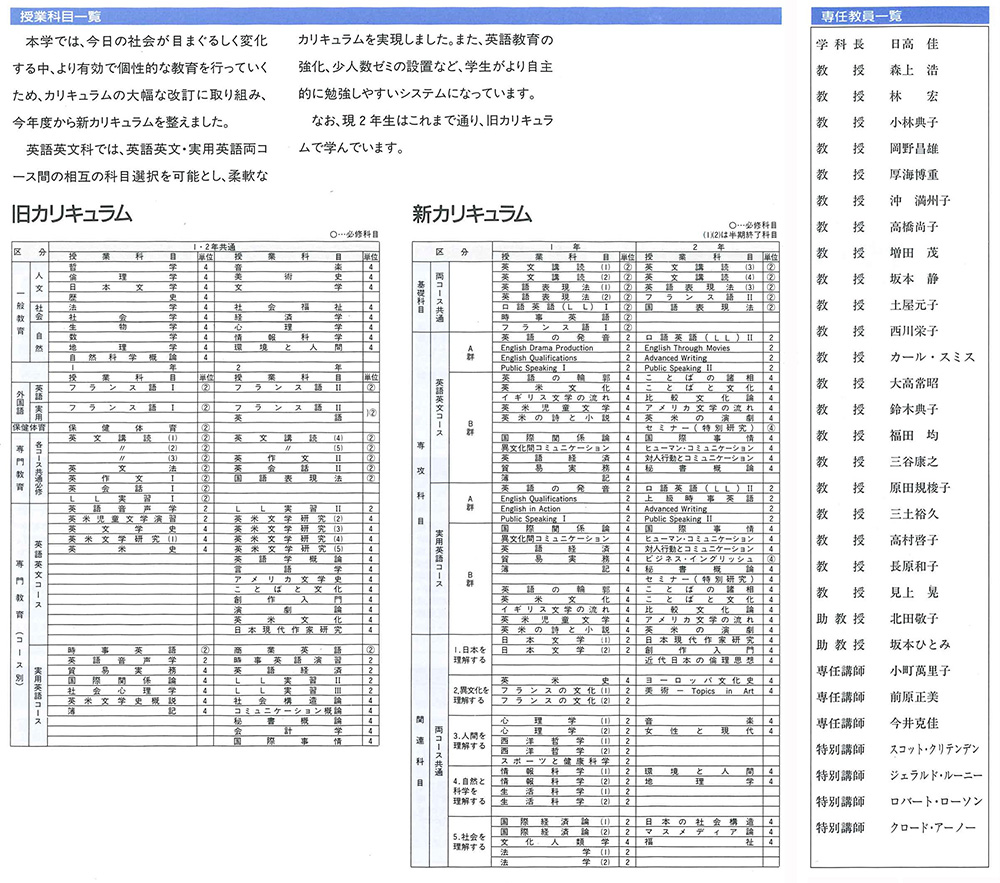Click the name カール・スミス
Viewport: 1000px width, 883px height.
pyautogui.click(x=932, y=358)
